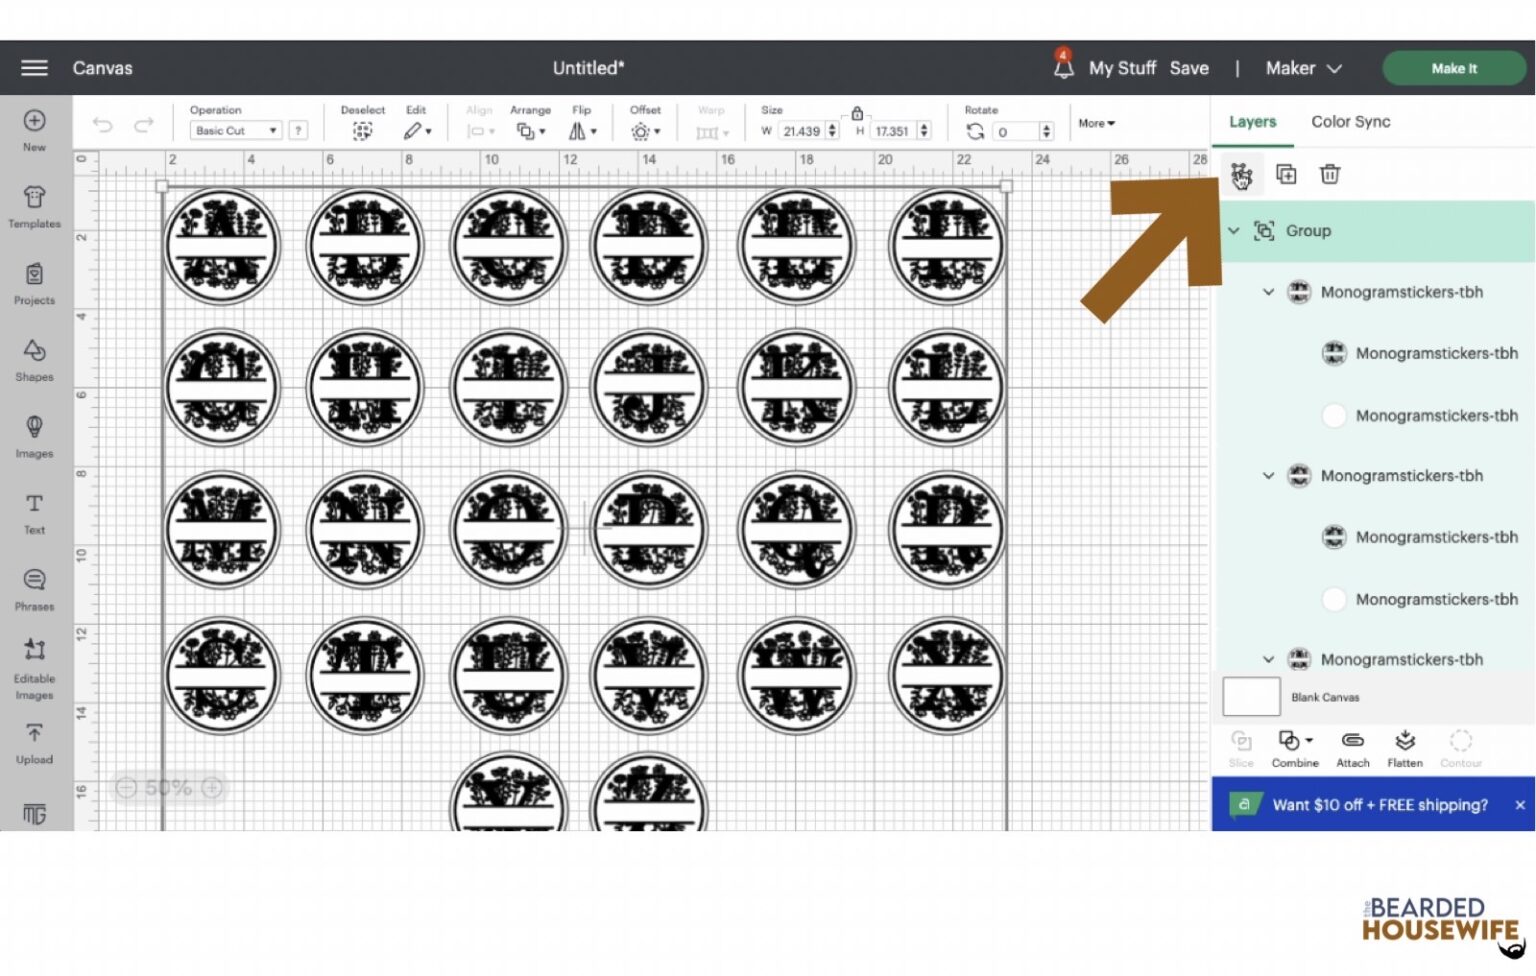Click the Save link

tap(1189, 68)
